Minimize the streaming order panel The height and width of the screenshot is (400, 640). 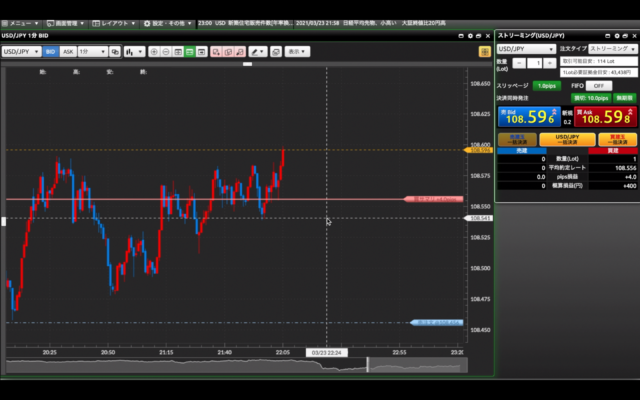608,36
